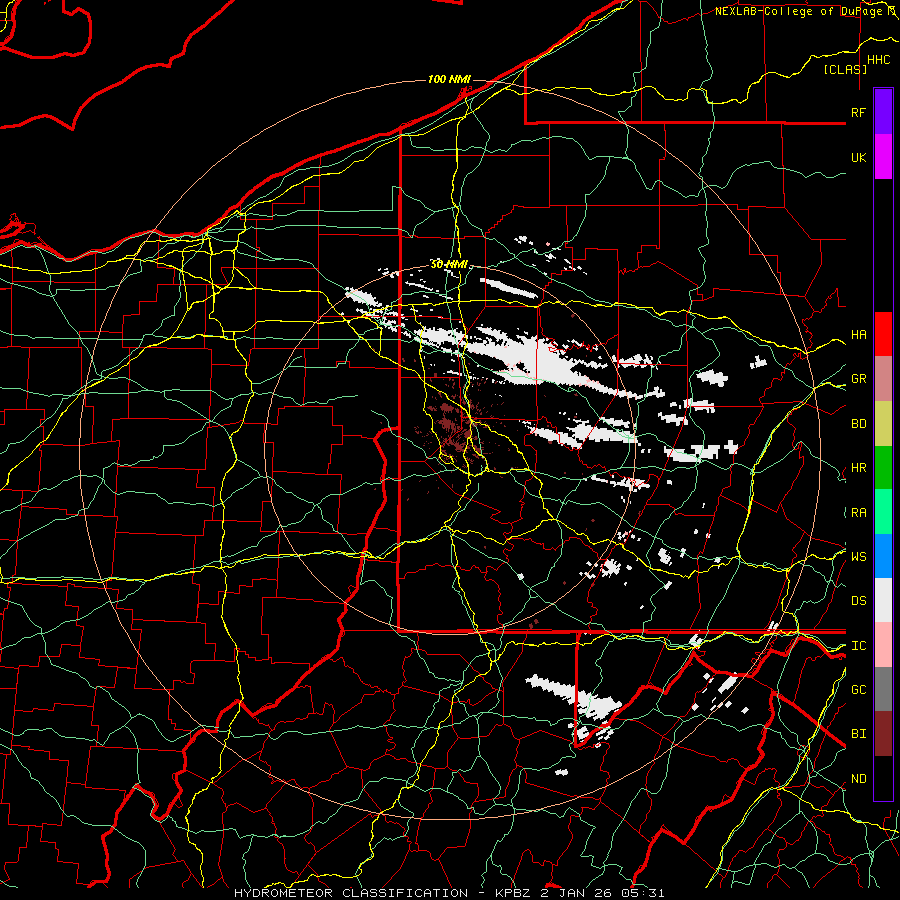Viewport: 900px width, 900px height.
Task: Click the magenta UK color bar swatch
Action: [x=883, y=156]
